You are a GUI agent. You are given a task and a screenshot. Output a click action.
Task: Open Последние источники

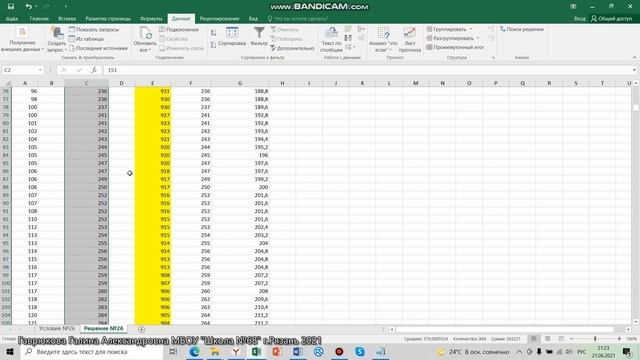click(98, 48)
